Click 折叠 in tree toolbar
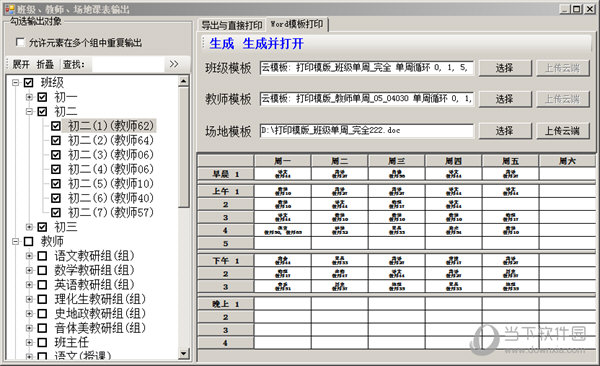Image resolution: width=600 pixels, height=366 pixels. click(x=45, y=64)
